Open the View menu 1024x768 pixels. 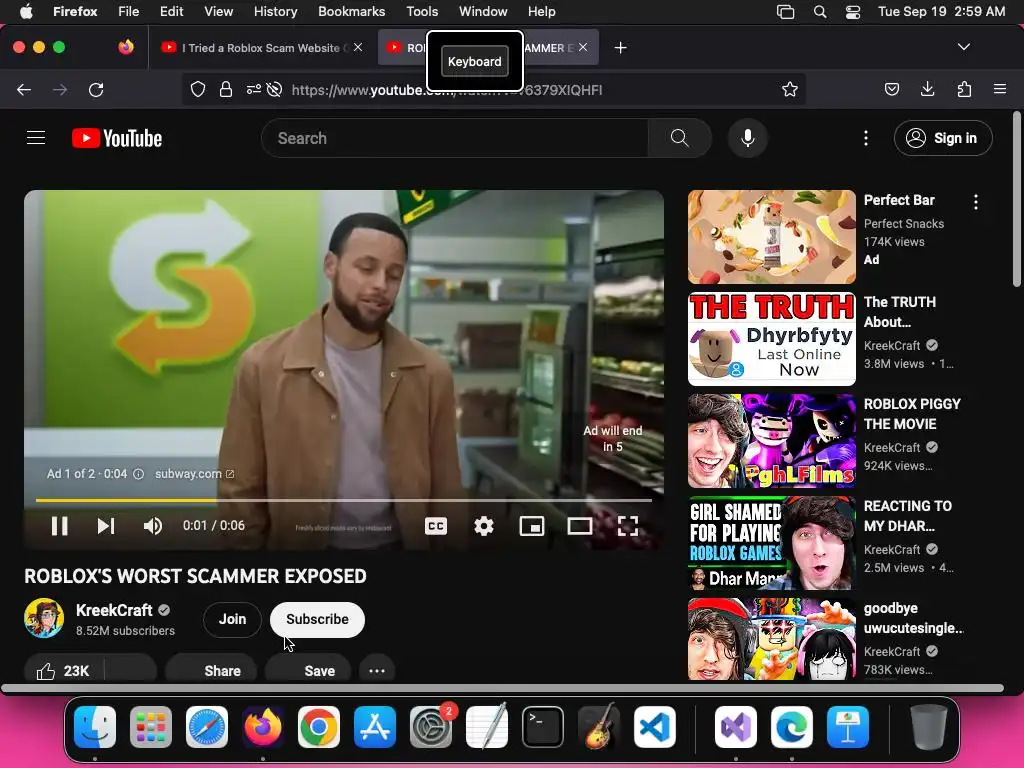pos(218,11)
